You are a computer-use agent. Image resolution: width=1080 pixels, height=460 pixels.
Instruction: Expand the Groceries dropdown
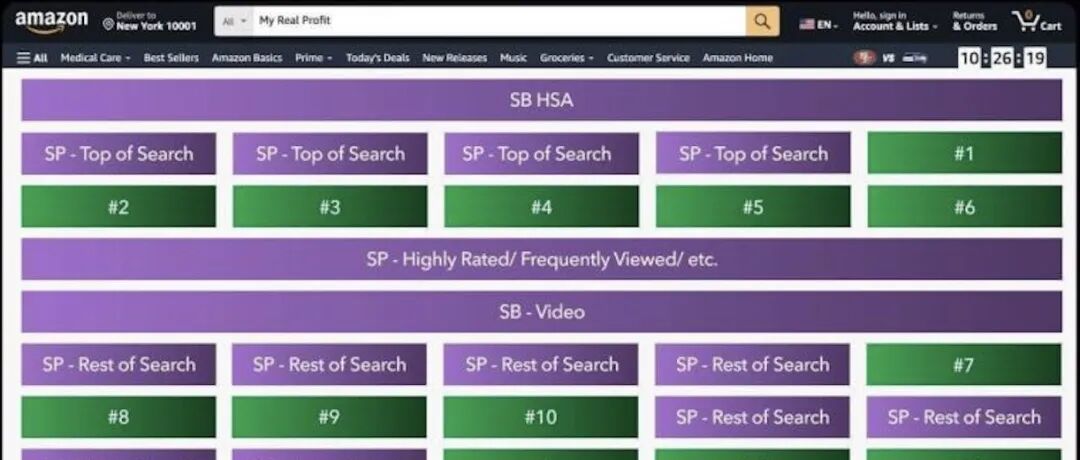click(566, 58)
